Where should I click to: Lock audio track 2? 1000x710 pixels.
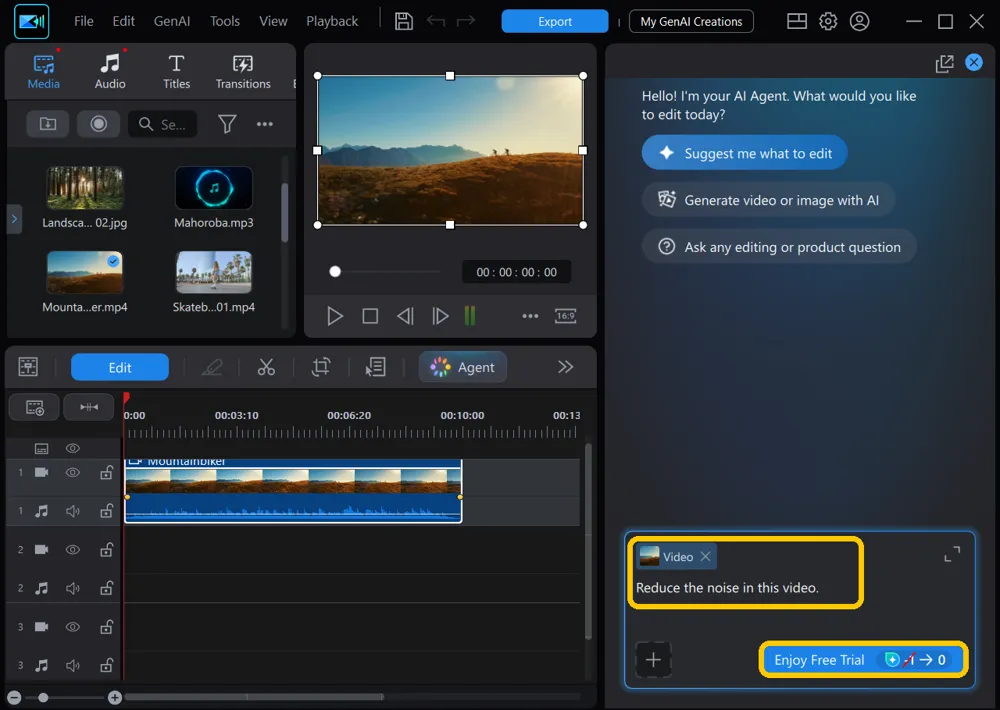point(107,588)
